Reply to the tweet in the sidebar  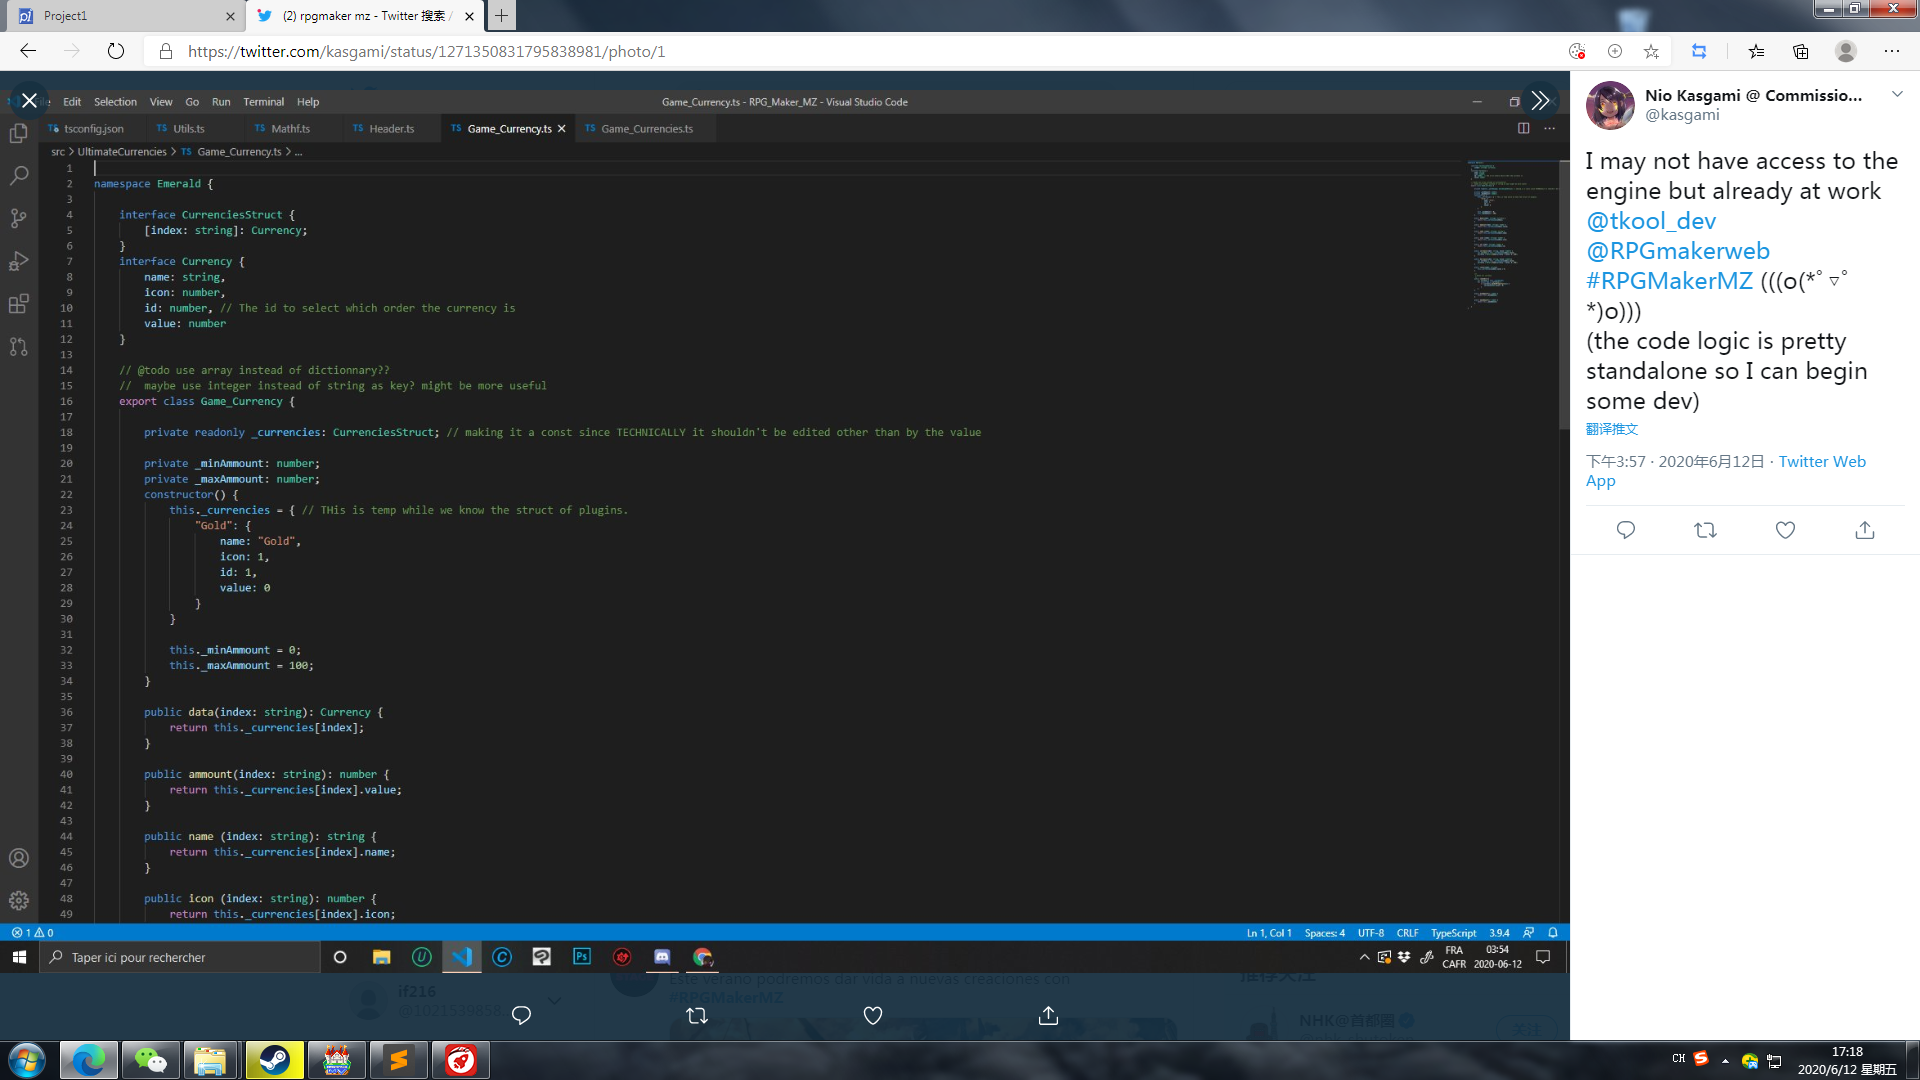click(1626, 530)
